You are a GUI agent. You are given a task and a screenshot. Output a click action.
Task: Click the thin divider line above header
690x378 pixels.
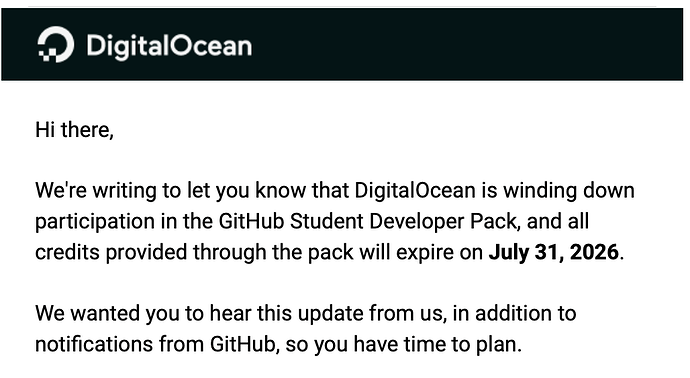[x=342, y=6]
